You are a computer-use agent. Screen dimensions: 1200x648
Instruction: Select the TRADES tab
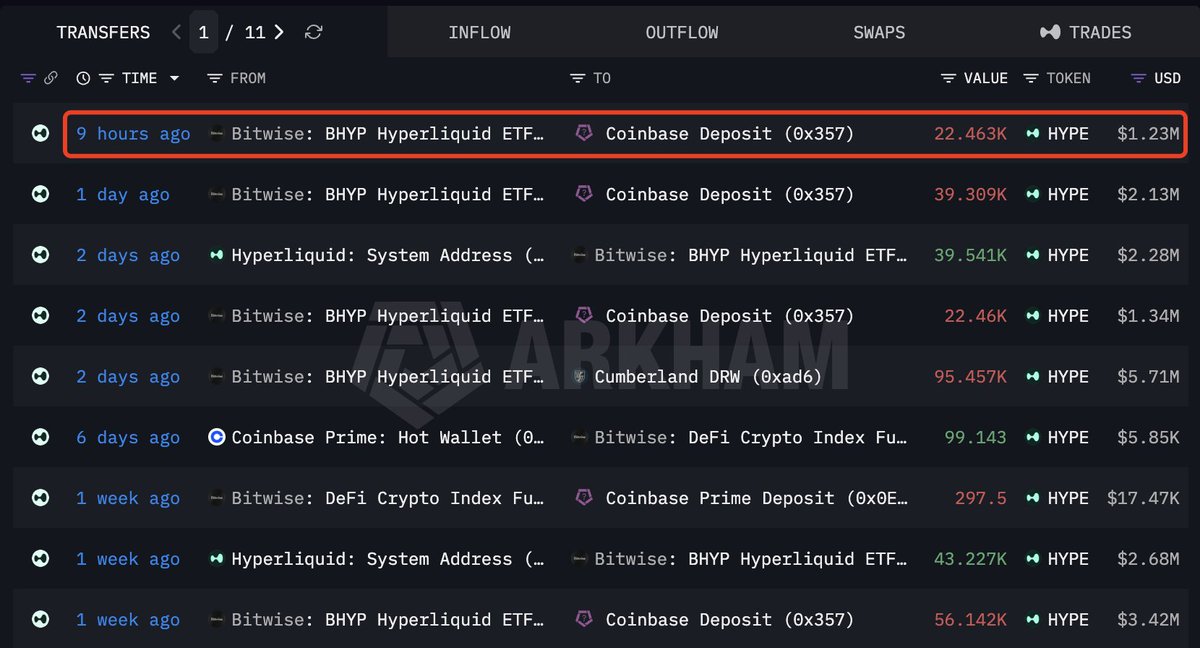(1085, 32)
